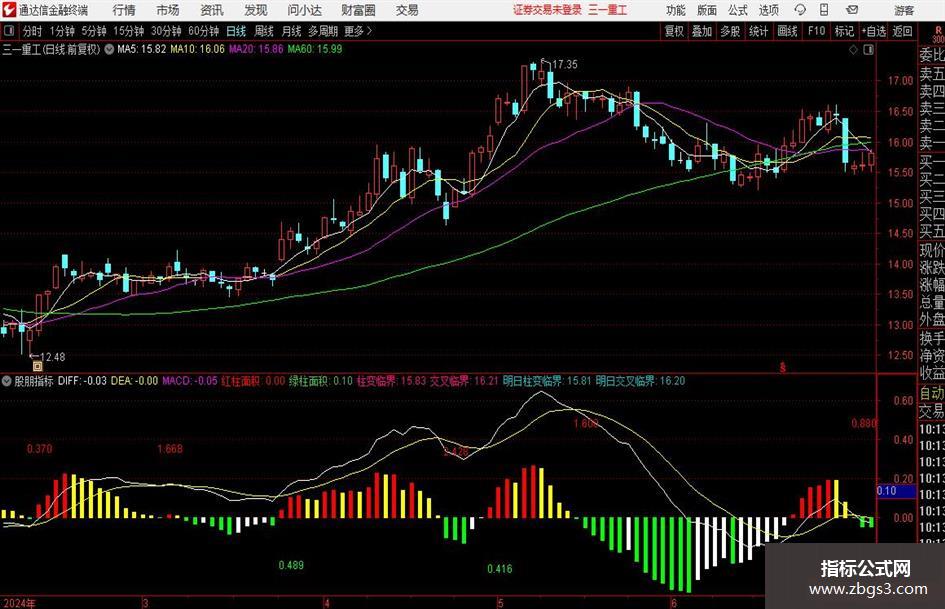Open the 多周期 multi-period view

(x=323, y=31)
